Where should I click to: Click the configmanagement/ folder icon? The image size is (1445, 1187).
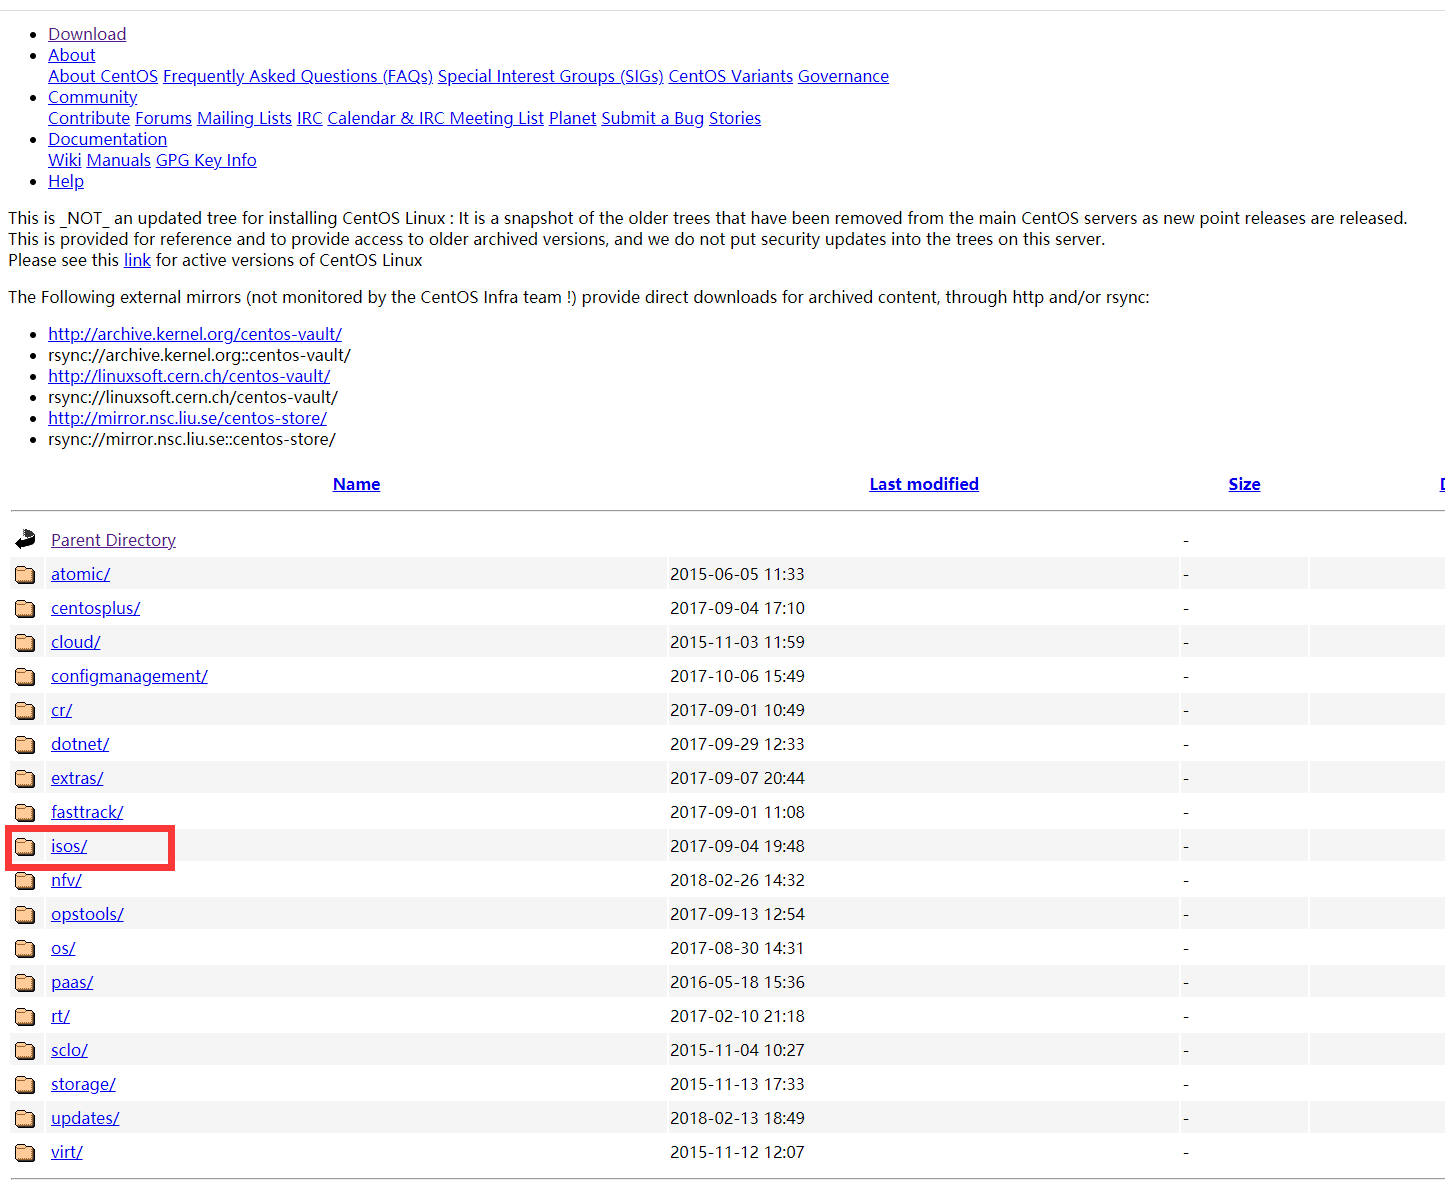coord(25,676)
